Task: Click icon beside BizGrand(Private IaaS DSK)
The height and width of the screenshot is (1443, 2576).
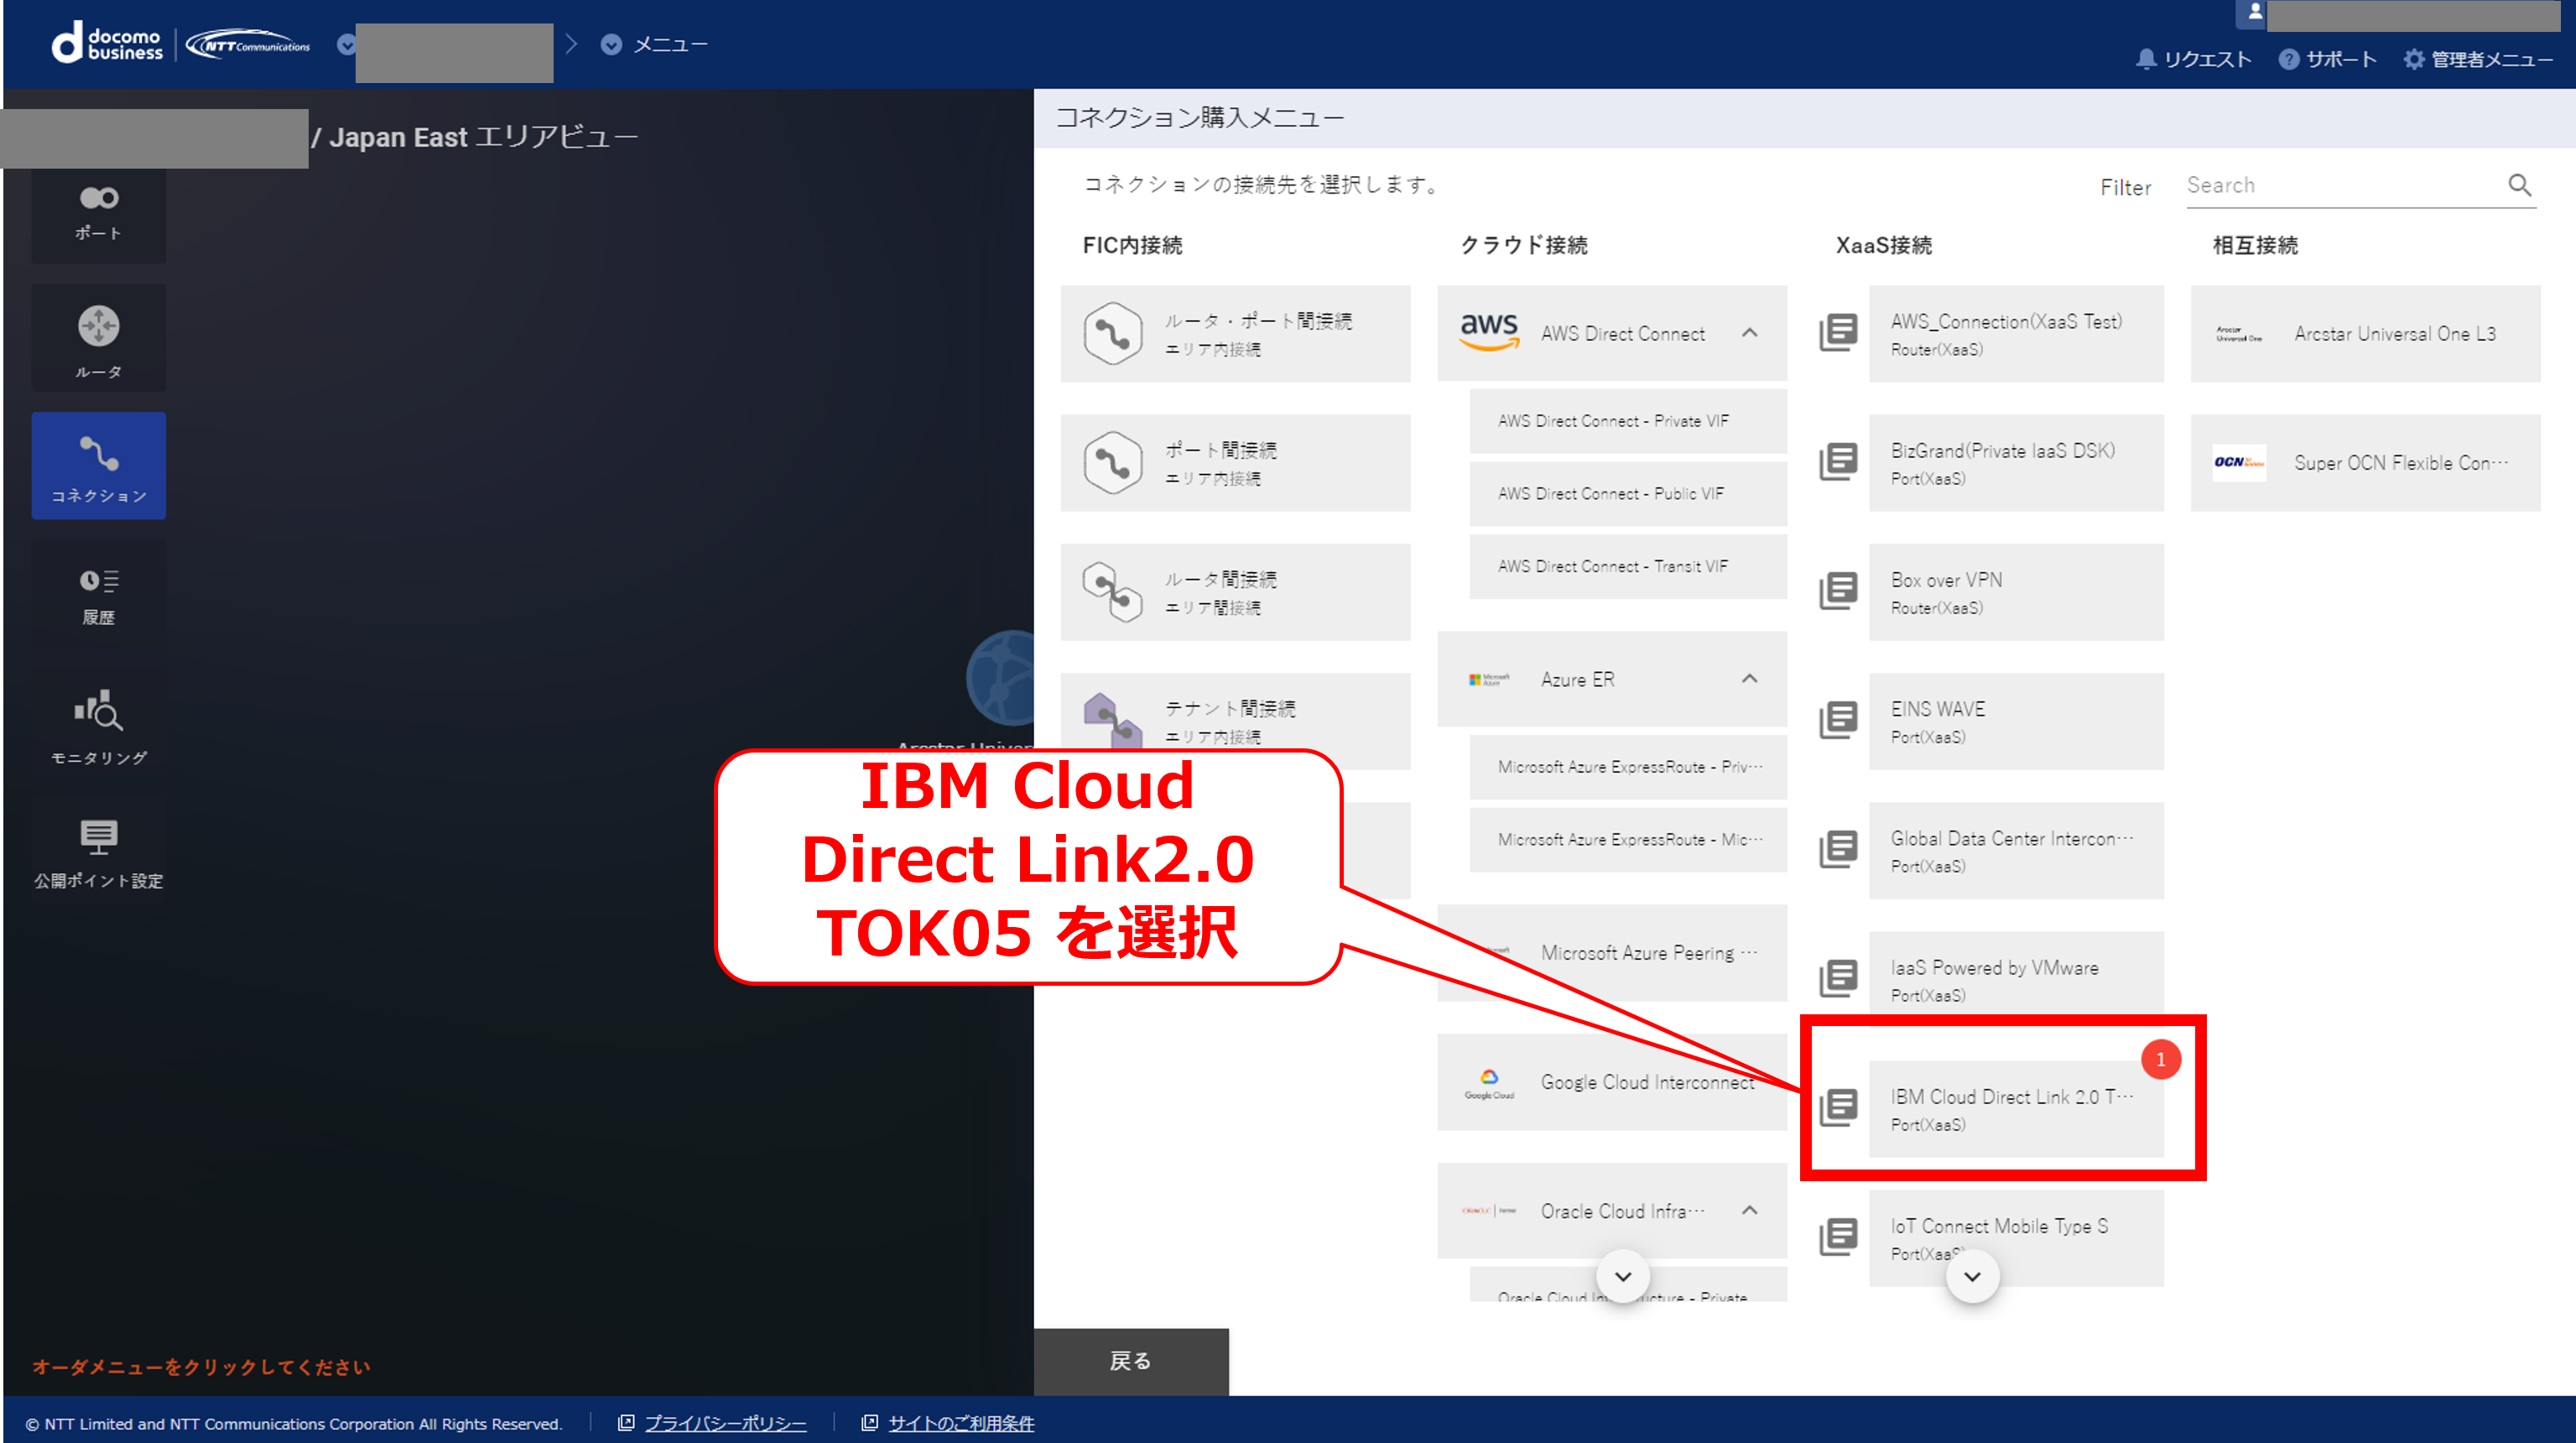Action: pyautogui.click(x=1838, y=462)
